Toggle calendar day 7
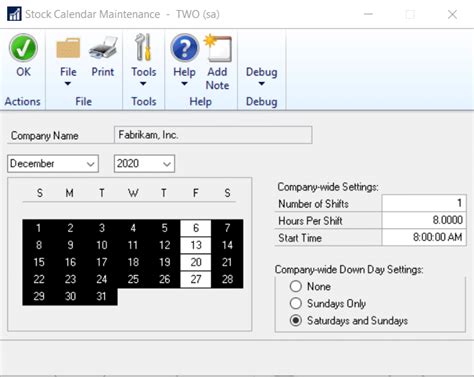This screenshot has height=377, width=474. pyautogui.click(x=227, y=228)
